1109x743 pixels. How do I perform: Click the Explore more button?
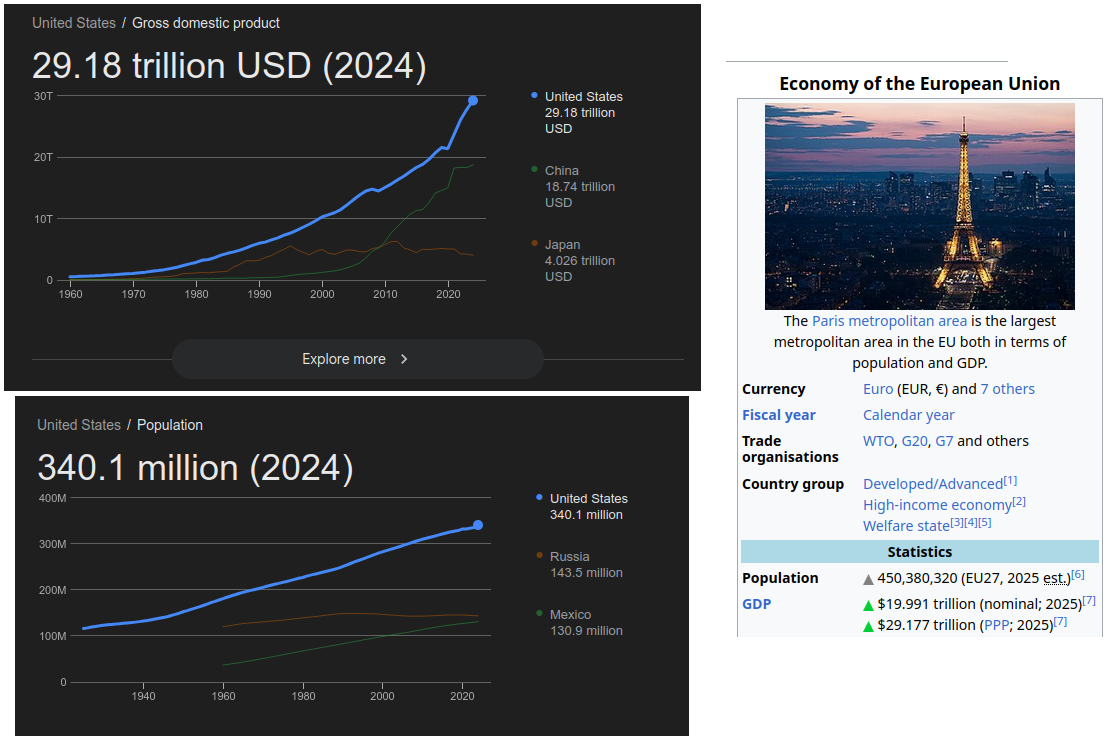(x=357, y=359)
